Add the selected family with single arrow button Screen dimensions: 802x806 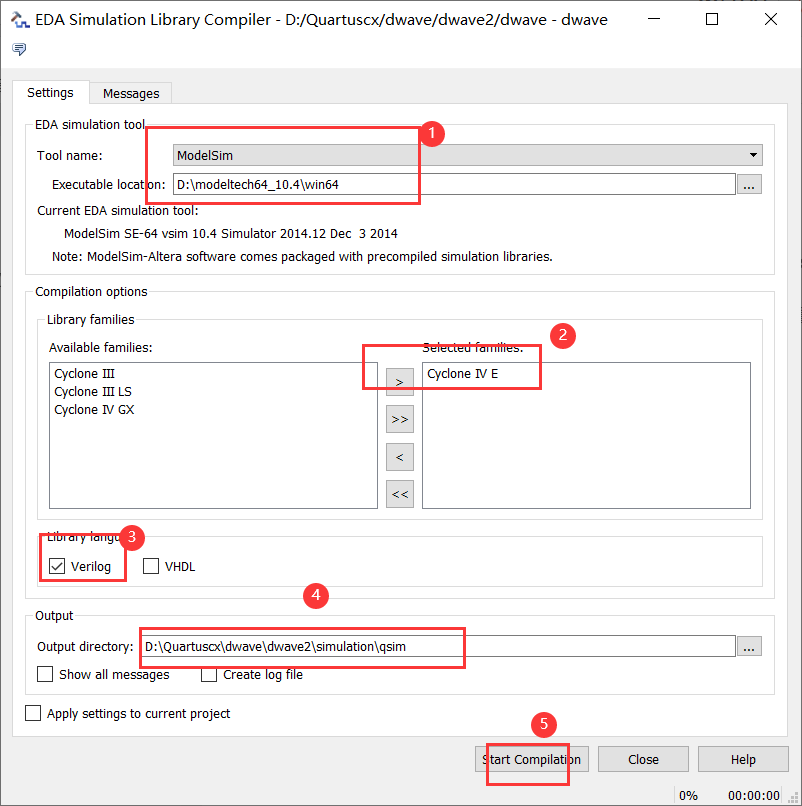coord(400,382)
